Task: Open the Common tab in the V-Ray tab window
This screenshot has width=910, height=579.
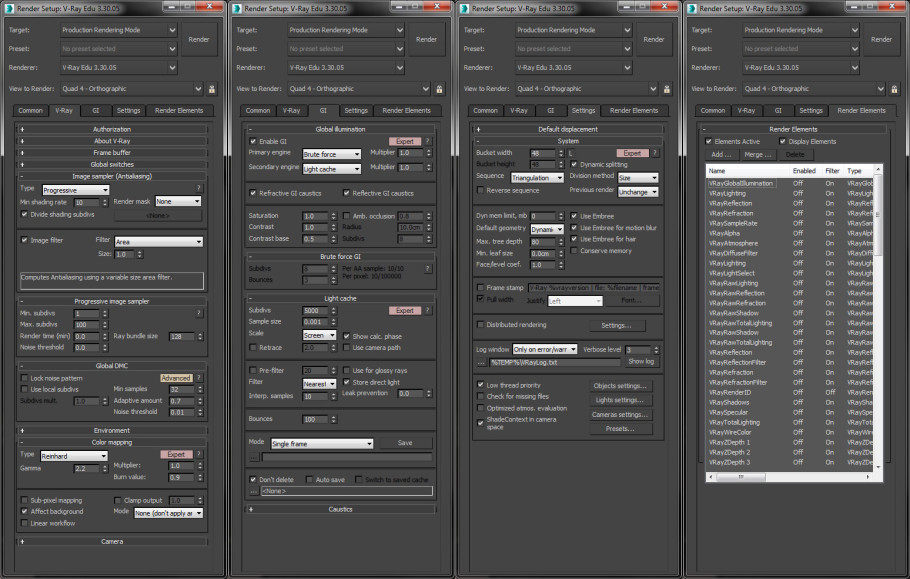Action: 30,110
